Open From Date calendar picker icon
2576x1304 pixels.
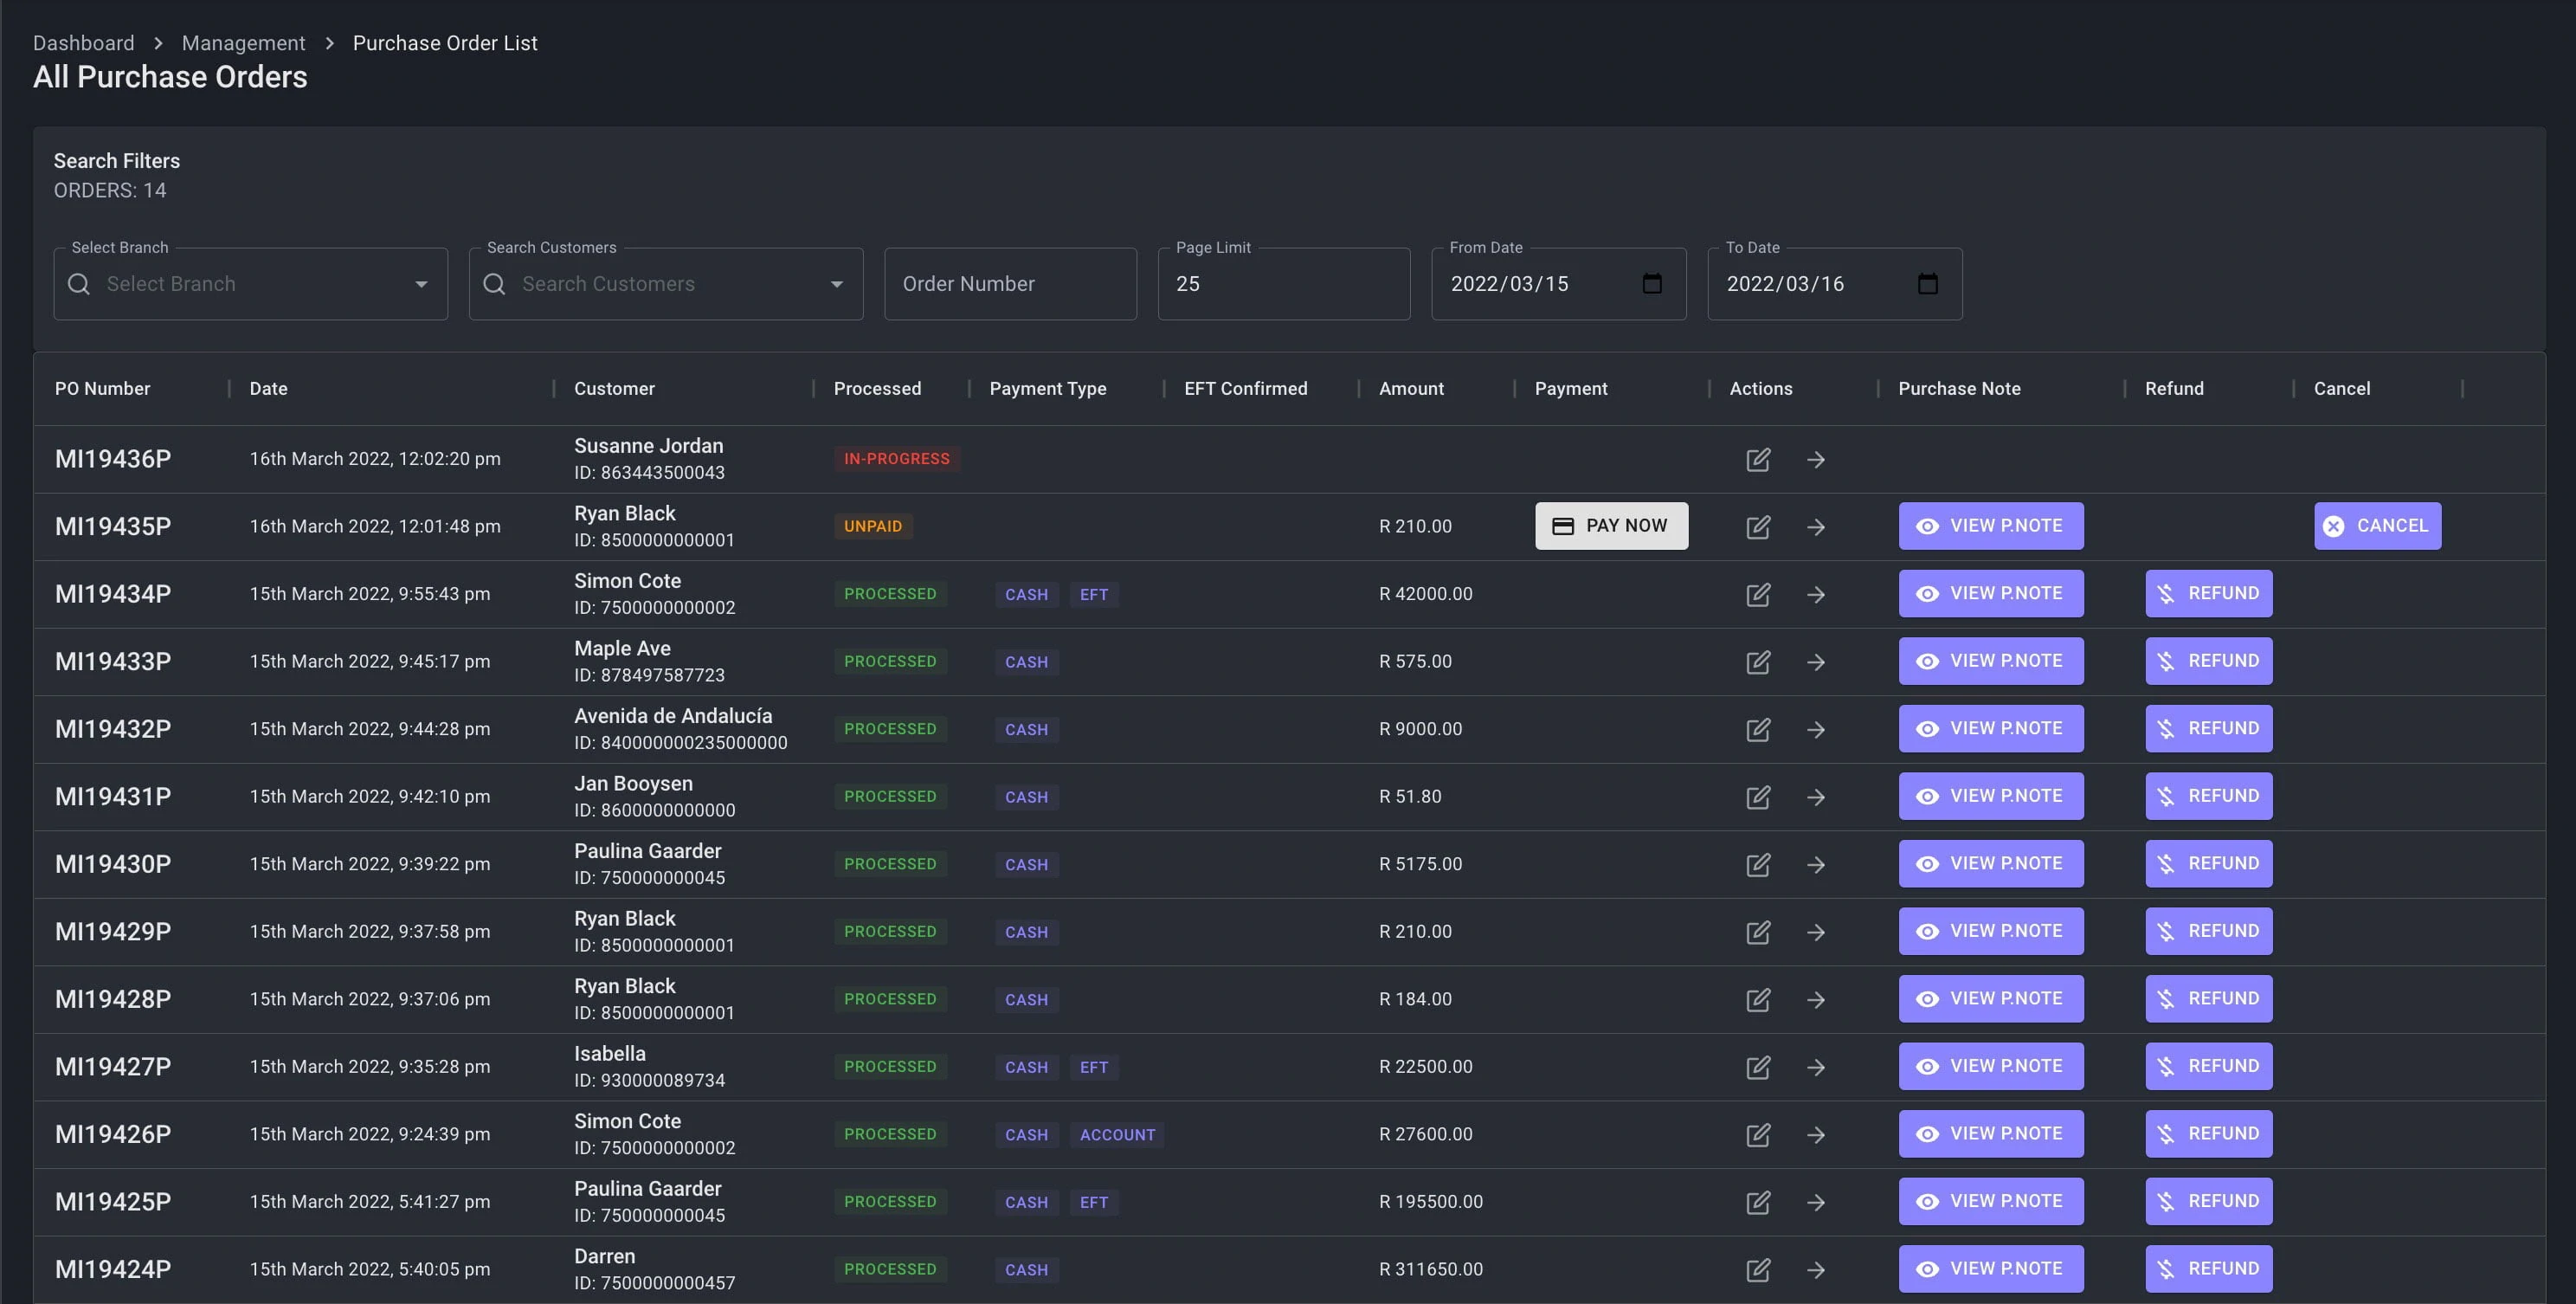point(1652,284)
